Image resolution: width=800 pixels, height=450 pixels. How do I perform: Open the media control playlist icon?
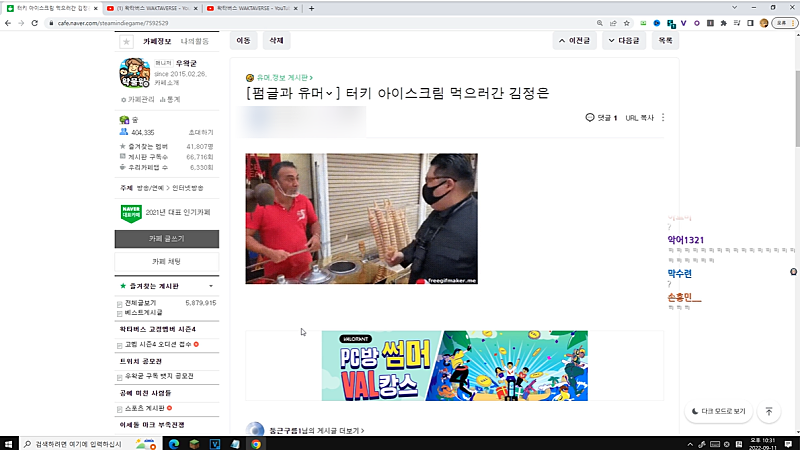(x=737, y=23)
